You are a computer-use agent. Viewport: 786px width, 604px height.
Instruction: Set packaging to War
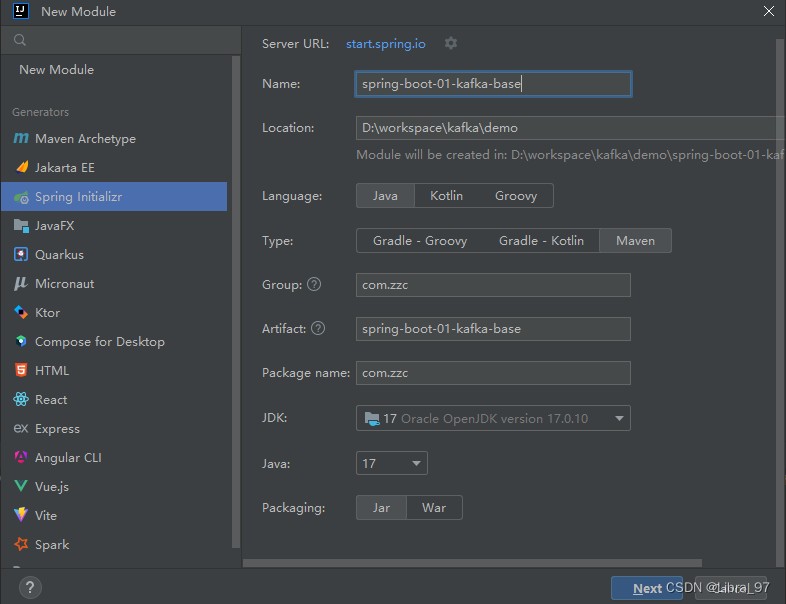coord(434,508)
